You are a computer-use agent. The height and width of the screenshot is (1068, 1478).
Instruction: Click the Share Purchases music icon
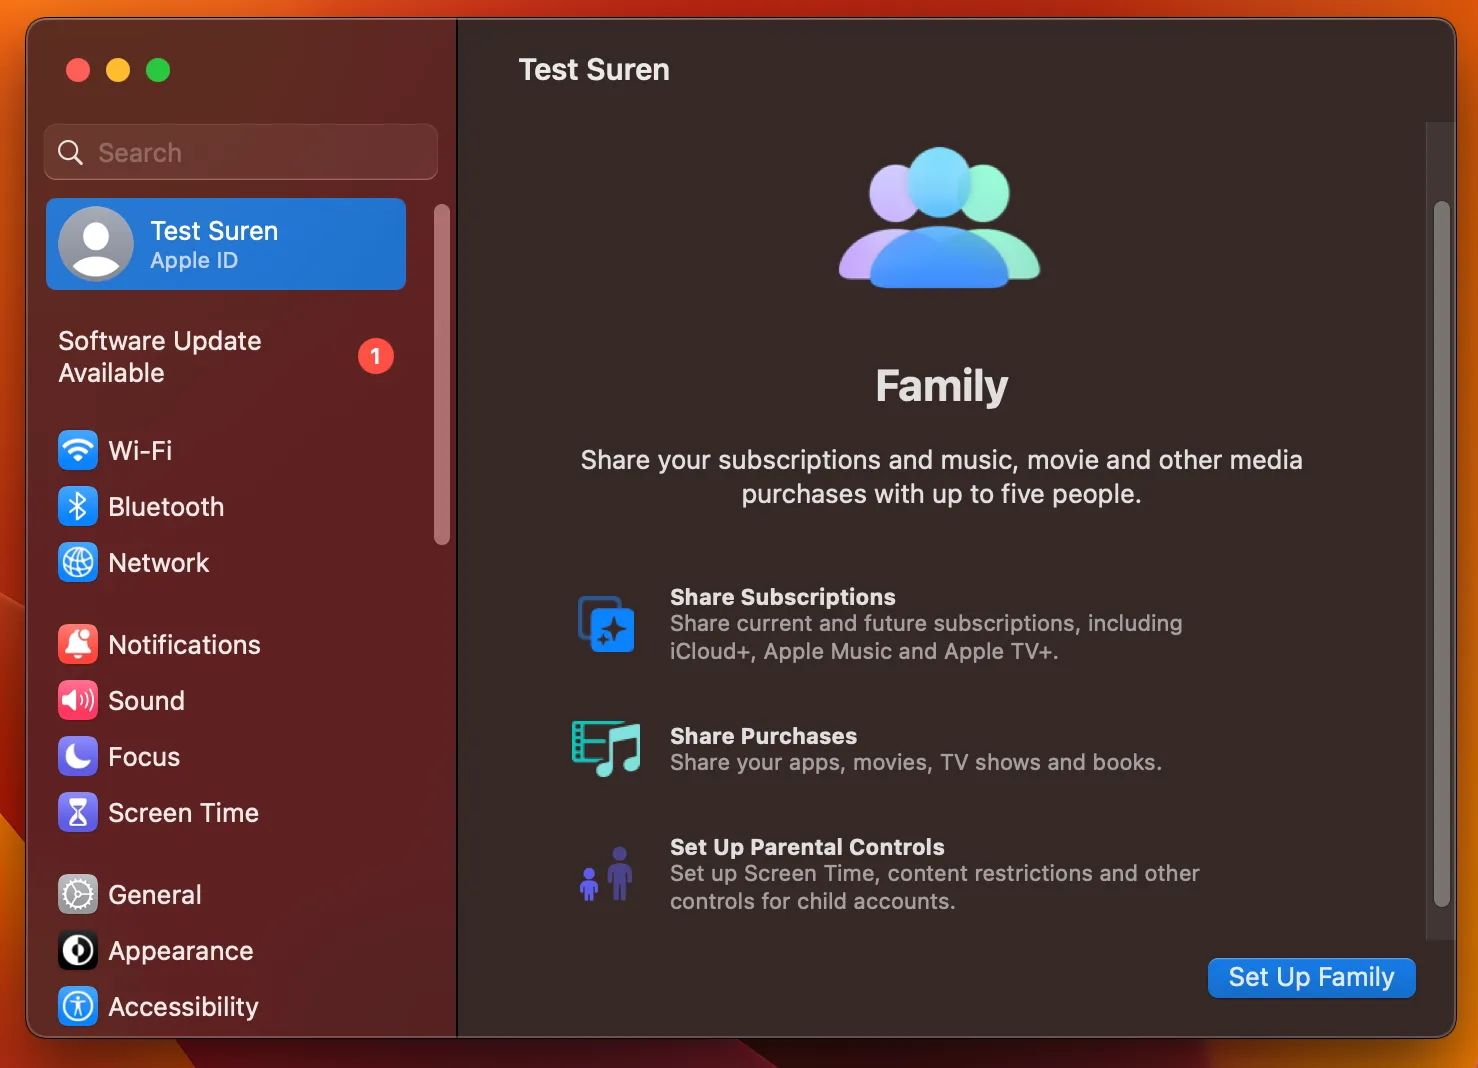point(606,748)
